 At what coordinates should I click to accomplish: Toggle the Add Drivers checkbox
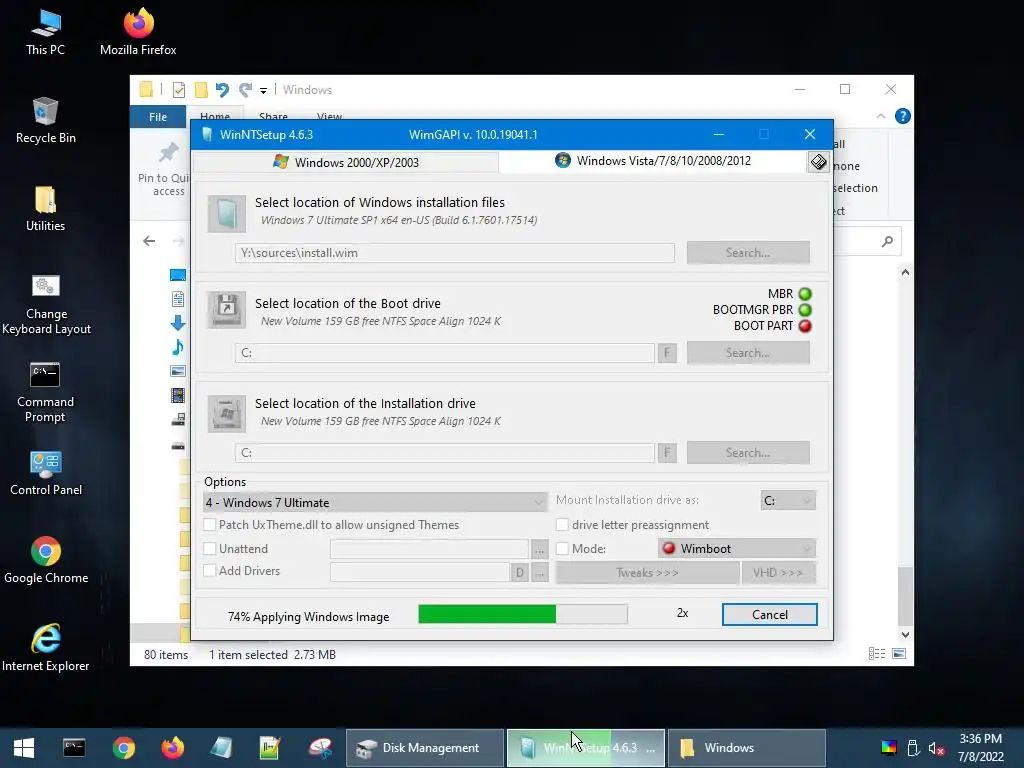(x=210, y=570)
